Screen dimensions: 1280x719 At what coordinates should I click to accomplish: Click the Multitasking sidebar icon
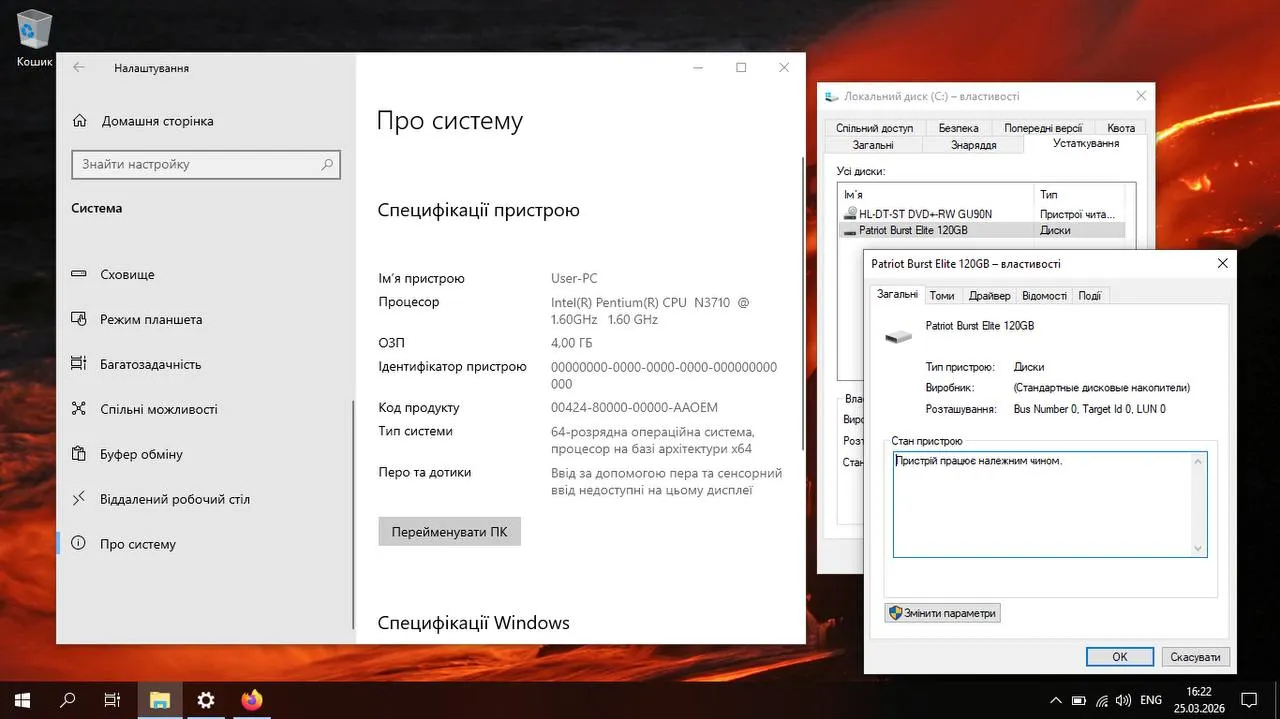[80, 364]
